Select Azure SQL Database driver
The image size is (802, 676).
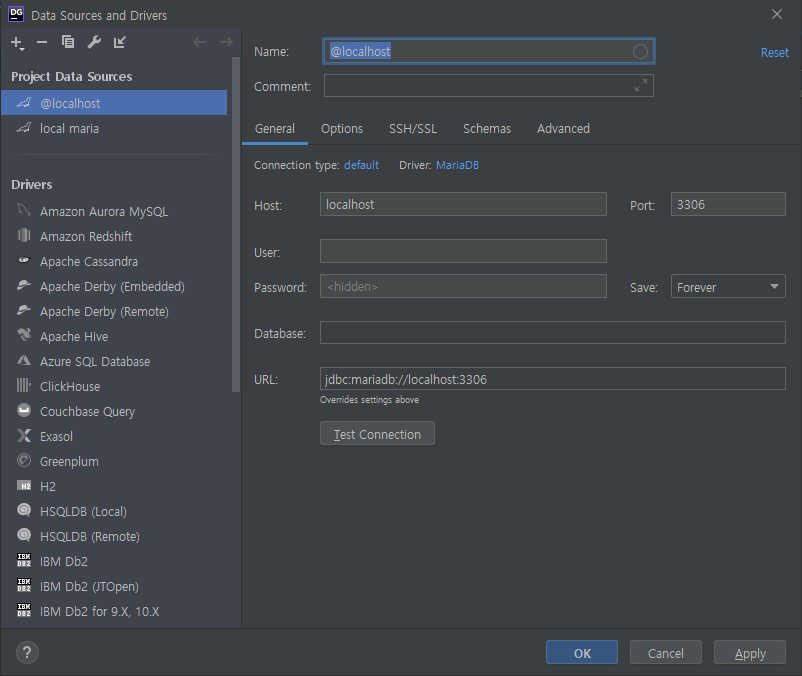point(114,362)
